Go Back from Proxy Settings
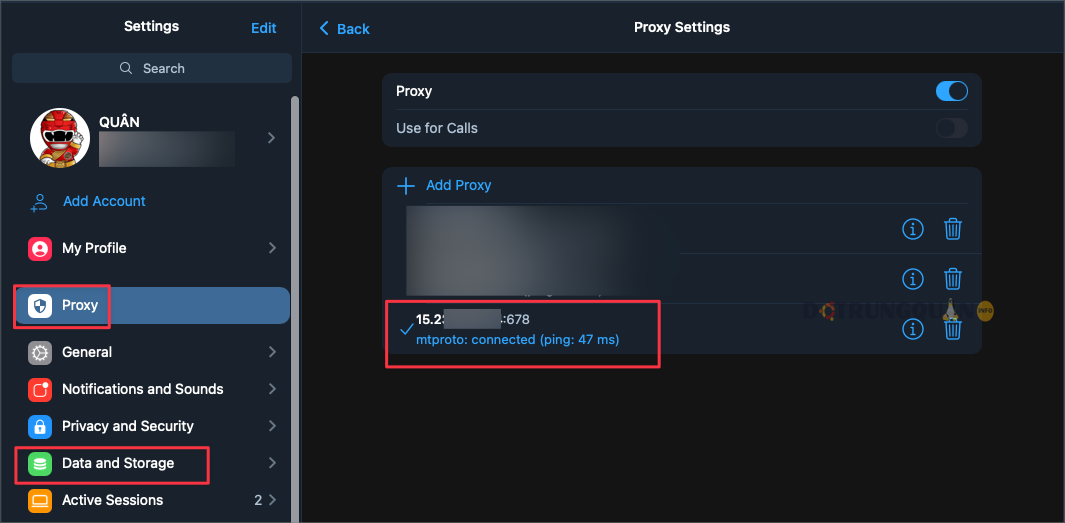The height and width of the screenshot is (523, 1065). (344, 29)
